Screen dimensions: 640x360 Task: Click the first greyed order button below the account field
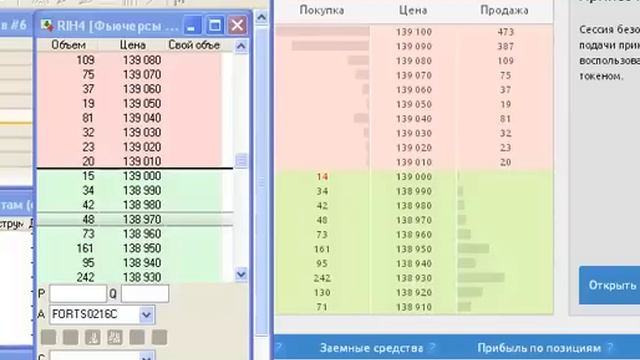click(x=49, y=338)
